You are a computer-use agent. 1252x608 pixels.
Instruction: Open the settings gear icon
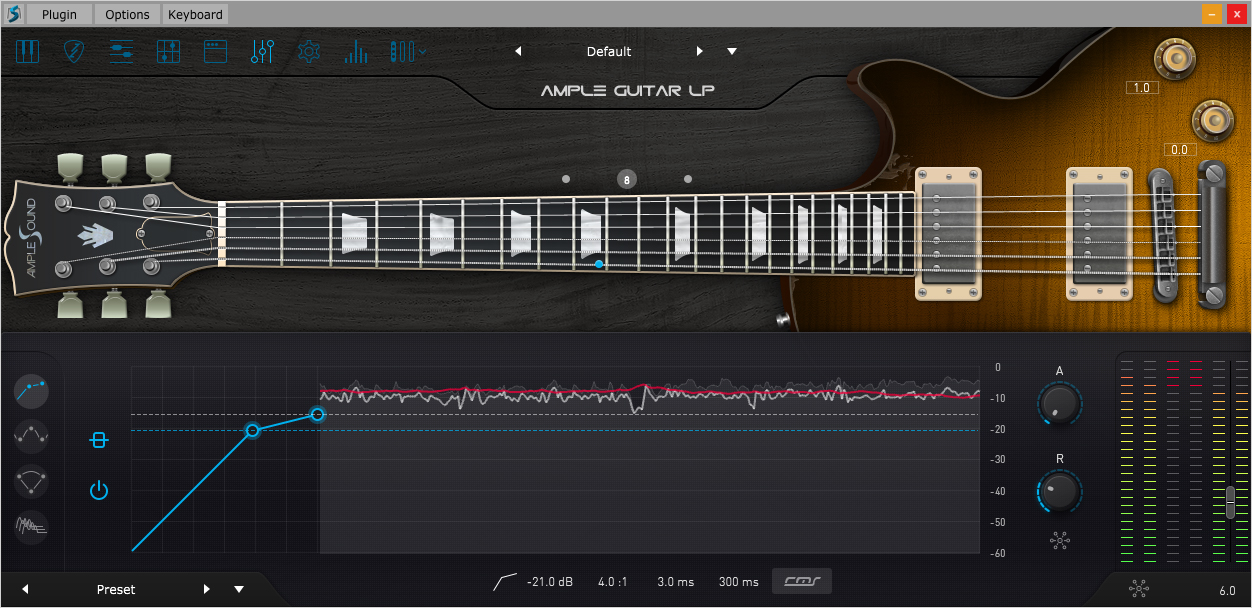tap(309, 51)
